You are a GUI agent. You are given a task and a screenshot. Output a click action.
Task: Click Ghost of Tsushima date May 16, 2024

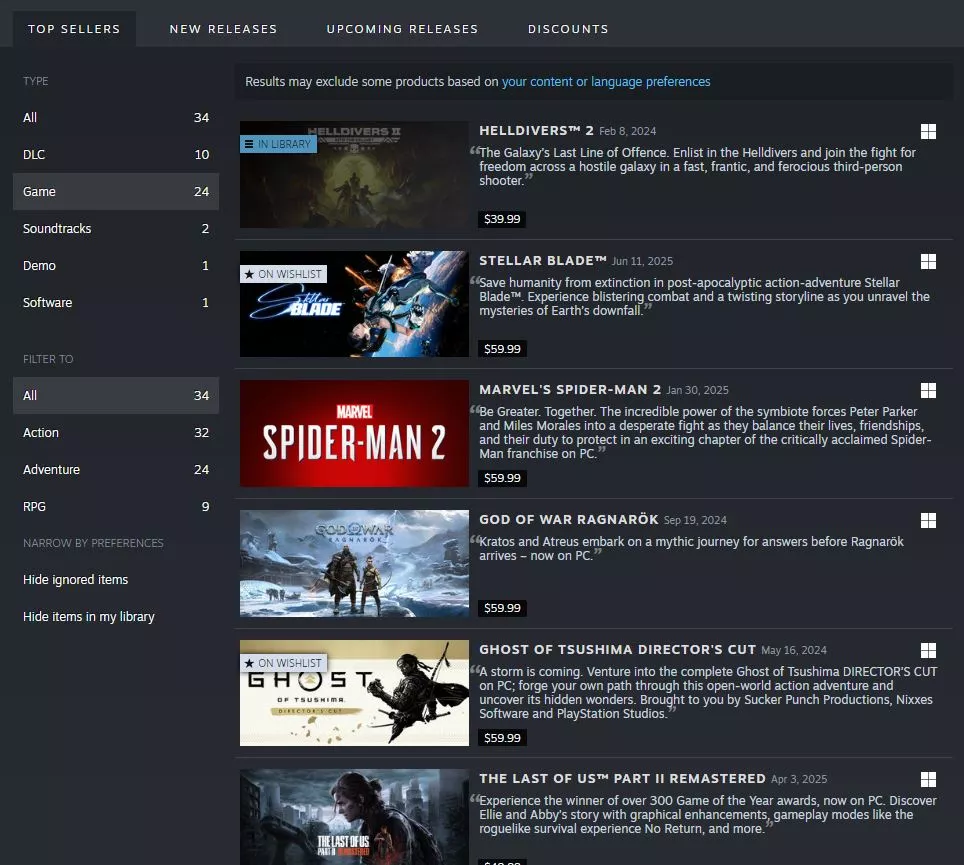pyautogui.click(x=794, y=650)
